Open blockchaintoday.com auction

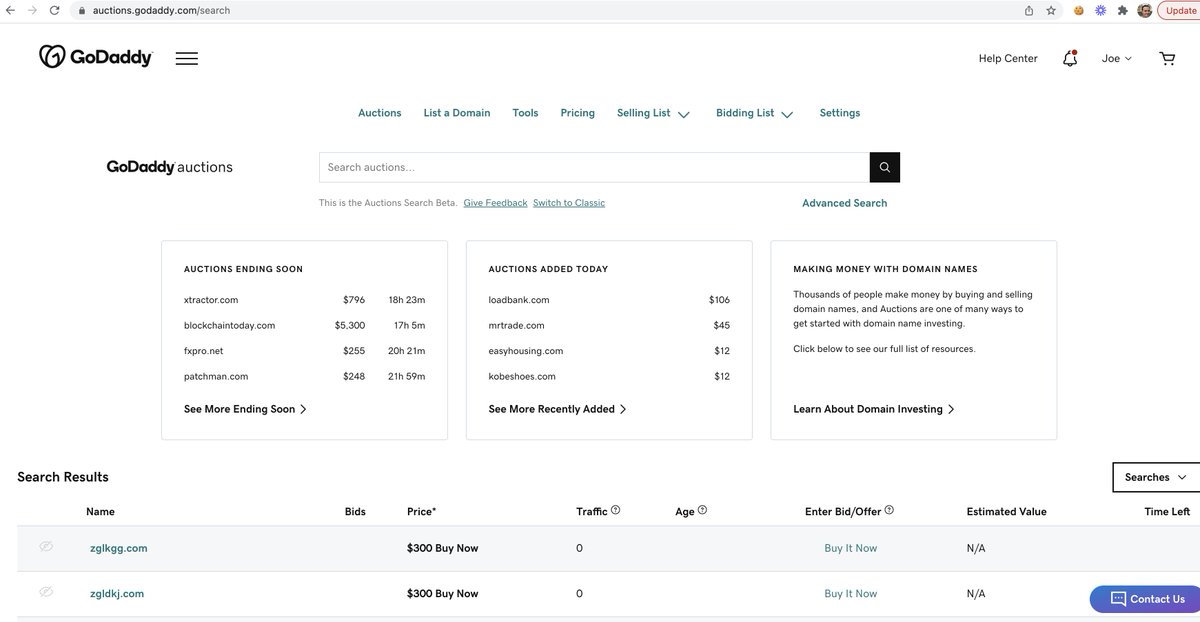coord(229,325)
